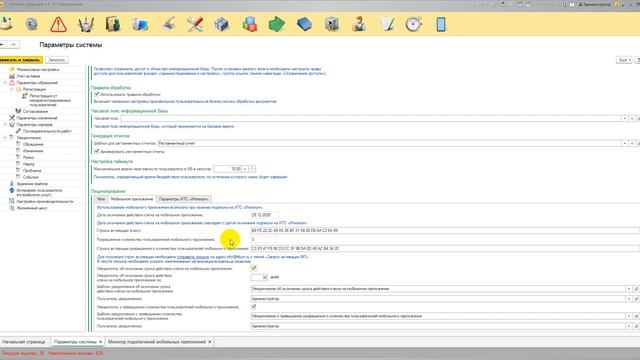Close the Параметры системы bottom tab
640x360 pixels.
coord(100,342)
